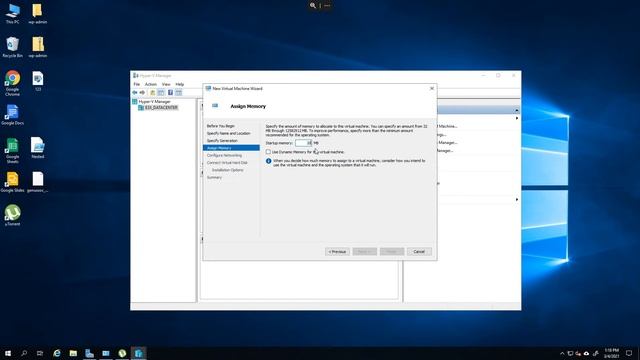Select the wp-admin zip archive desktop icon
This screenshot has height=360, width=640.
pyautogui.click(x=38, y=47)
